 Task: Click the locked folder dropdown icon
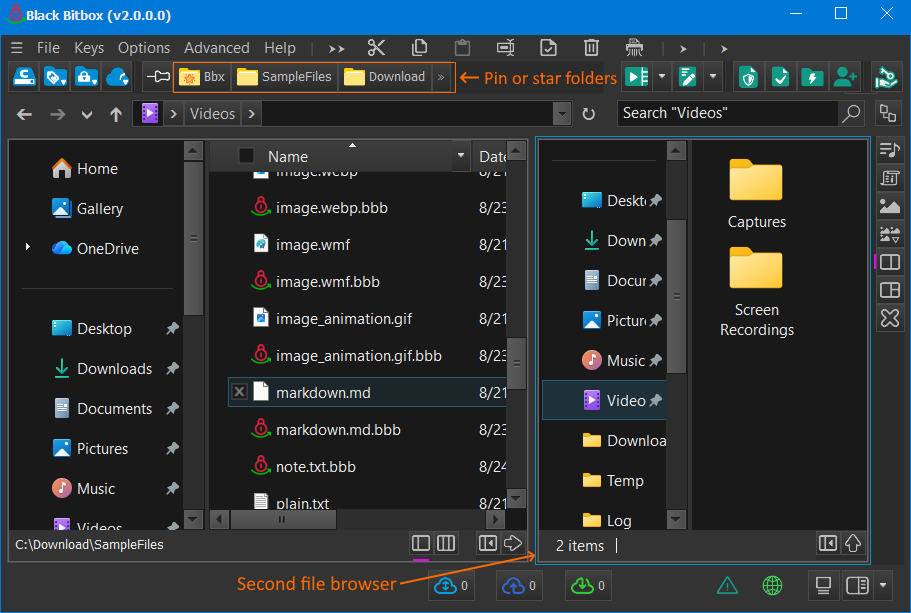coord(87,77)
